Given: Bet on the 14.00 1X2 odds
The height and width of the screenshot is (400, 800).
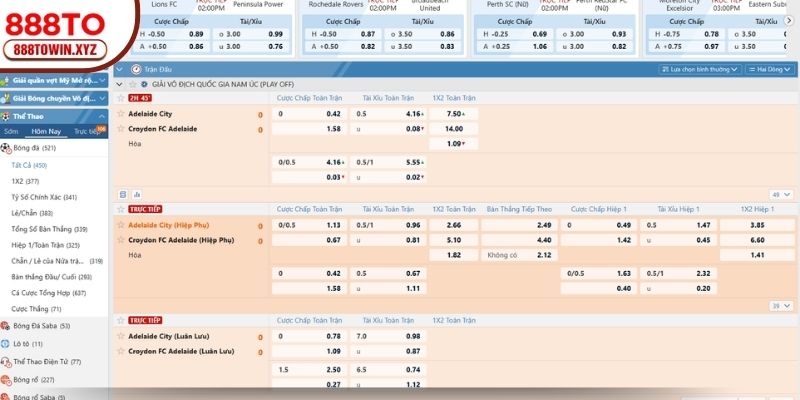Looking at the screenshot, I should click(454, 129).
